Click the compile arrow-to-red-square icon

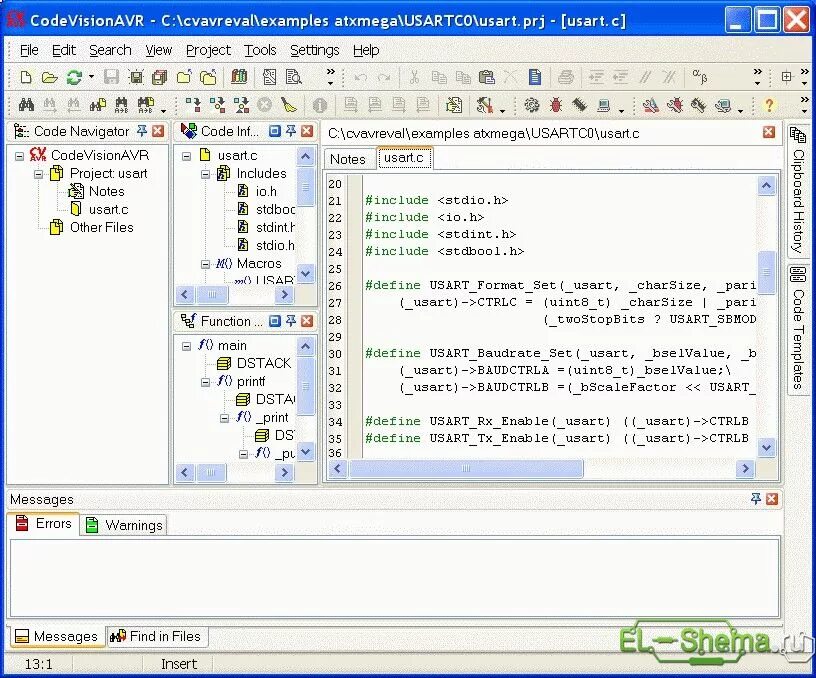193,105
